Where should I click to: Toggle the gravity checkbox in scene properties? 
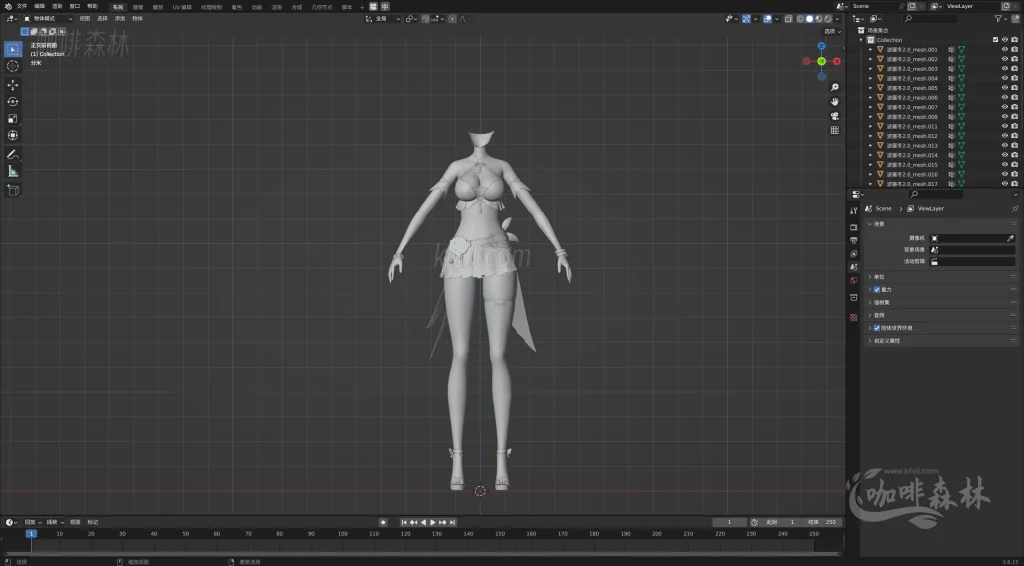[x=877, y=289]
